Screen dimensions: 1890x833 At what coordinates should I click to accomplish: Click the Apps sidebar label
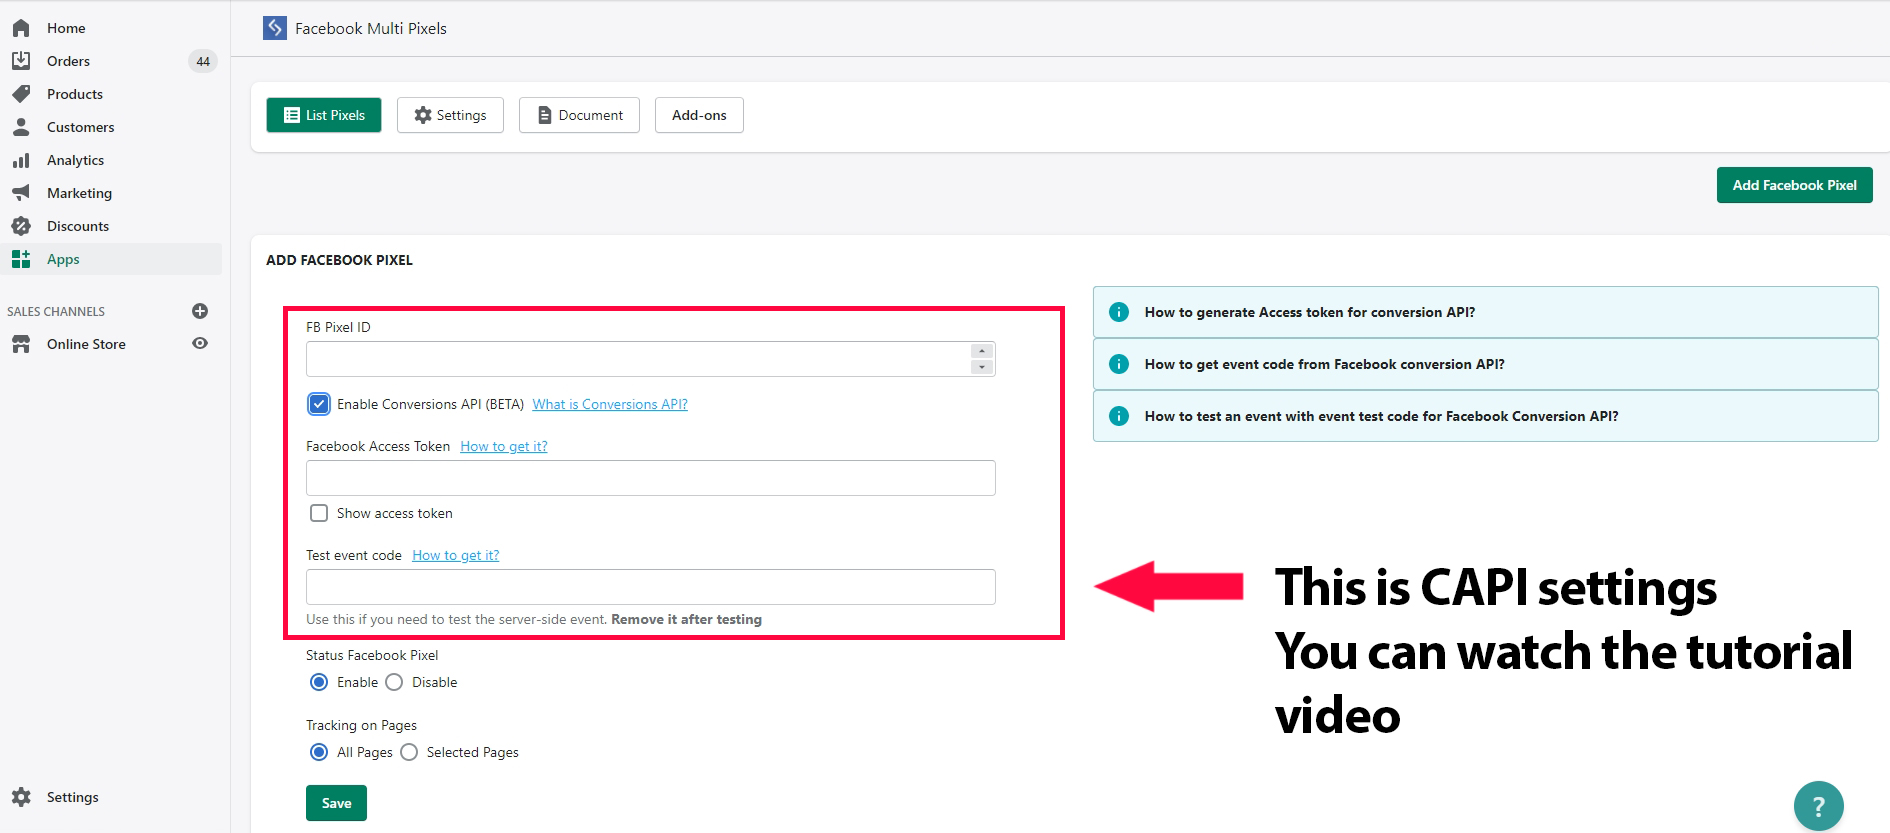63,259
